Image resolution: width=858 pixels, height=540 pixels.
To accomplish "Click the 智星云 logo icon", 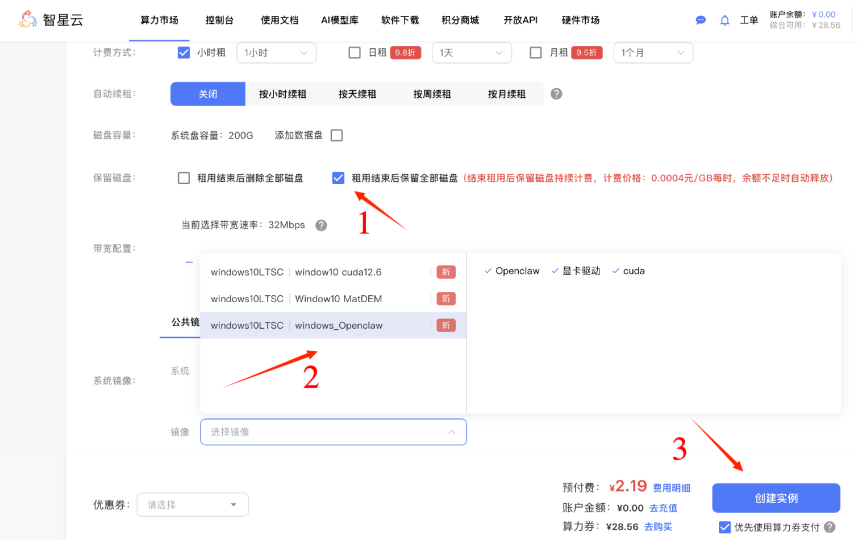I will [28, 19].
